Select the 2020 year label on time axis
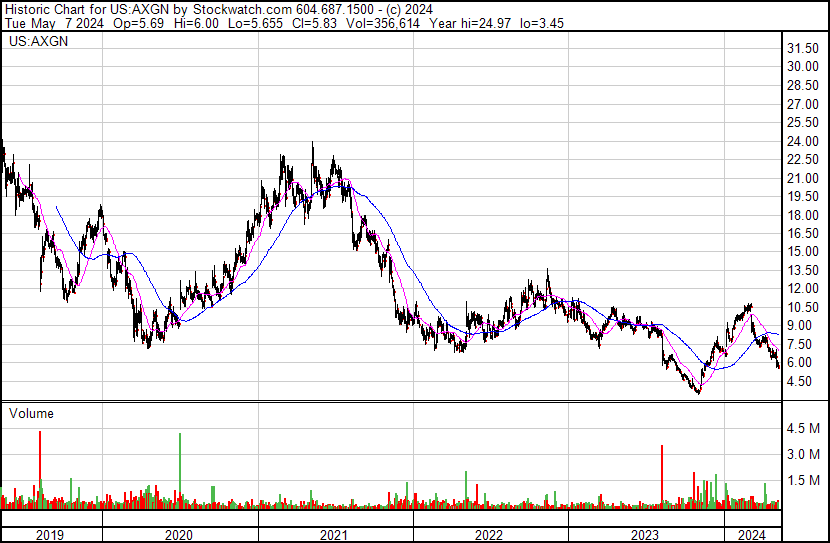Image resolution: width=830 pixels, height=543 pixels. tap(180, 535)
